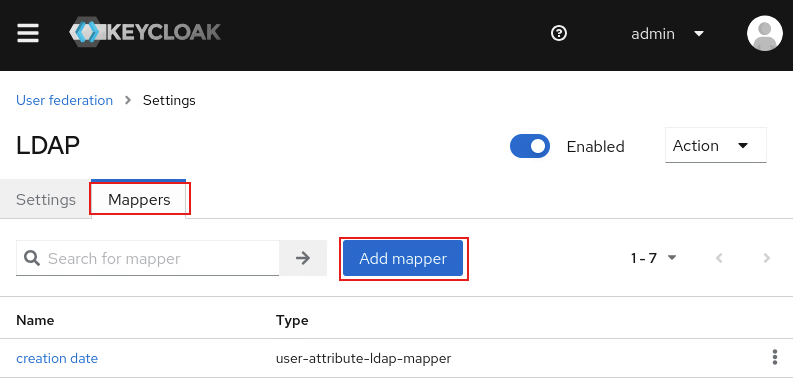Screen dimensions: 793x379
Task: Expand the Action dropdown
Action: pyautogui.click(x=716, y=146)
